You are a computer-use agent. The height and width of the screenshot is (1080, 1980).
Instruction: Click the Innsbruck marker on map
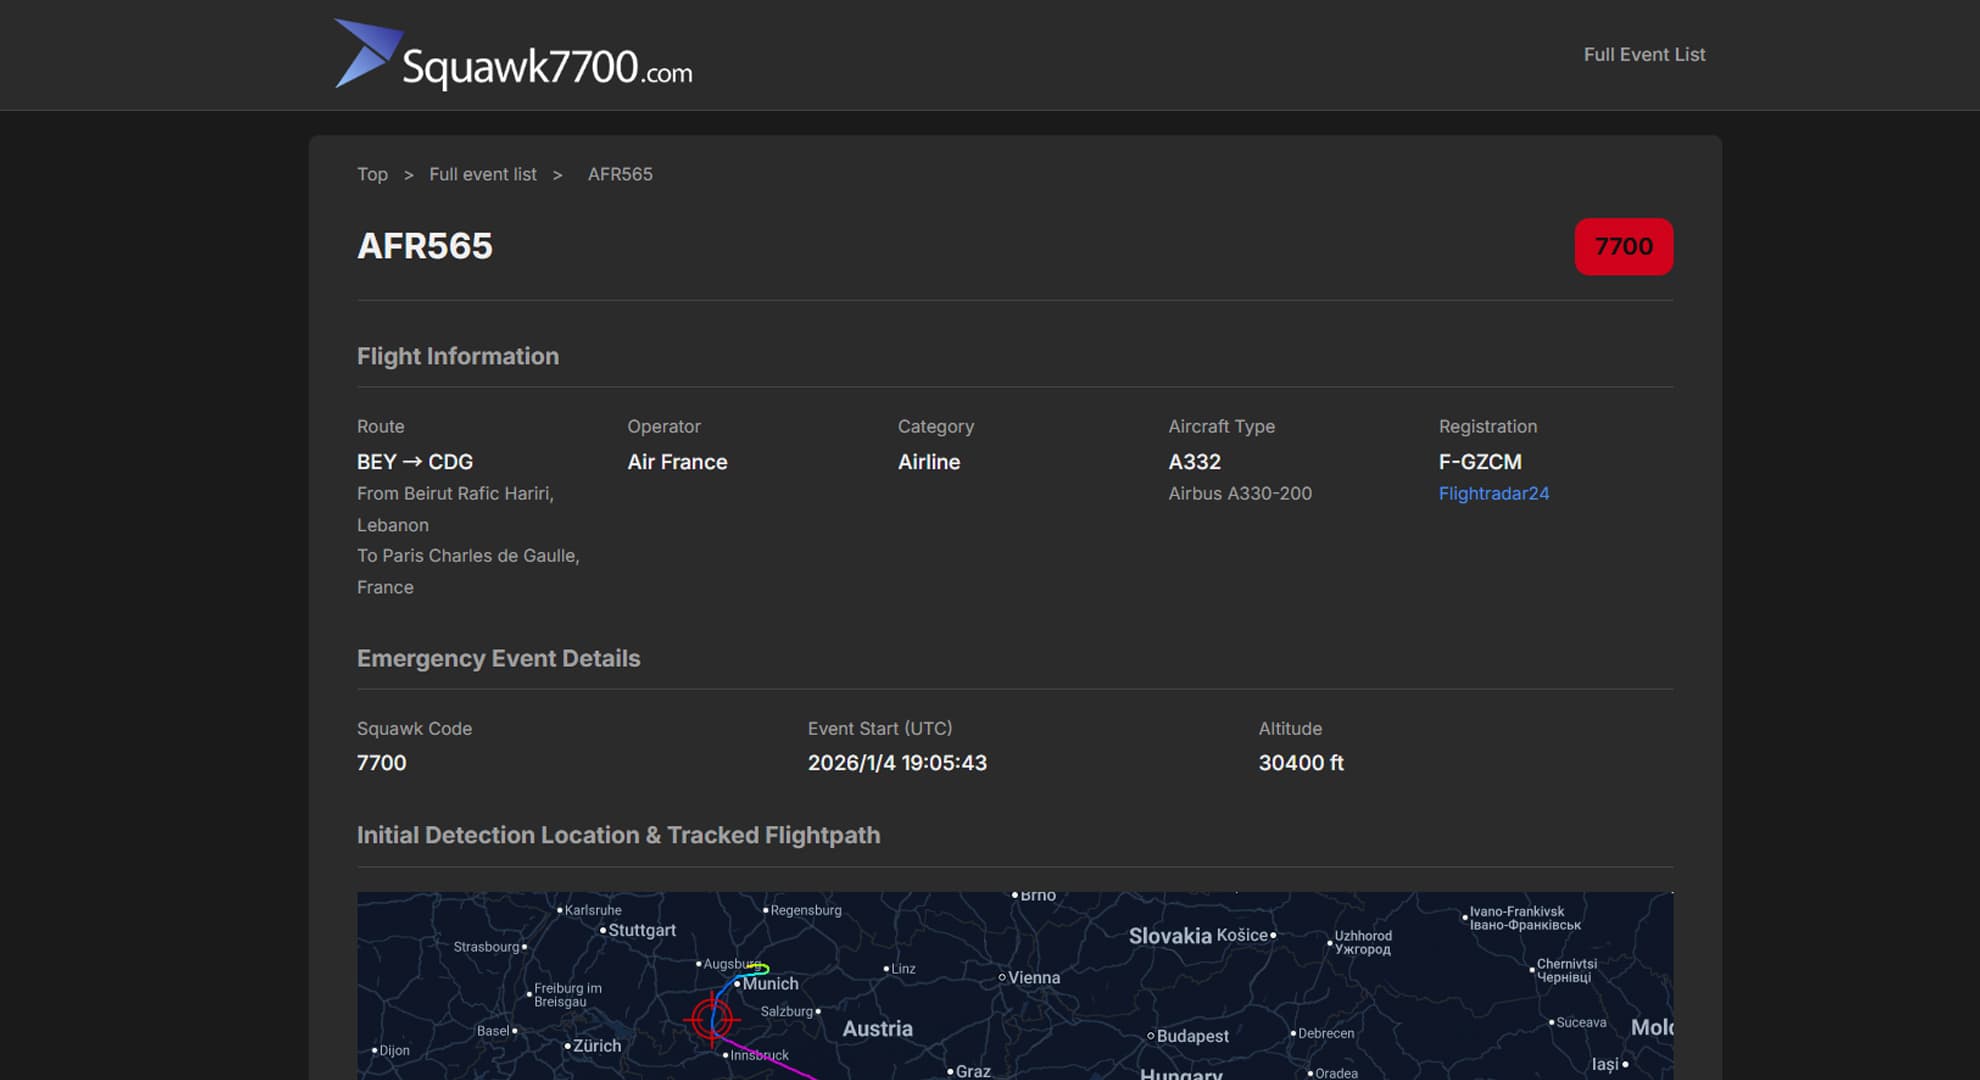[x=726, y=1055]
